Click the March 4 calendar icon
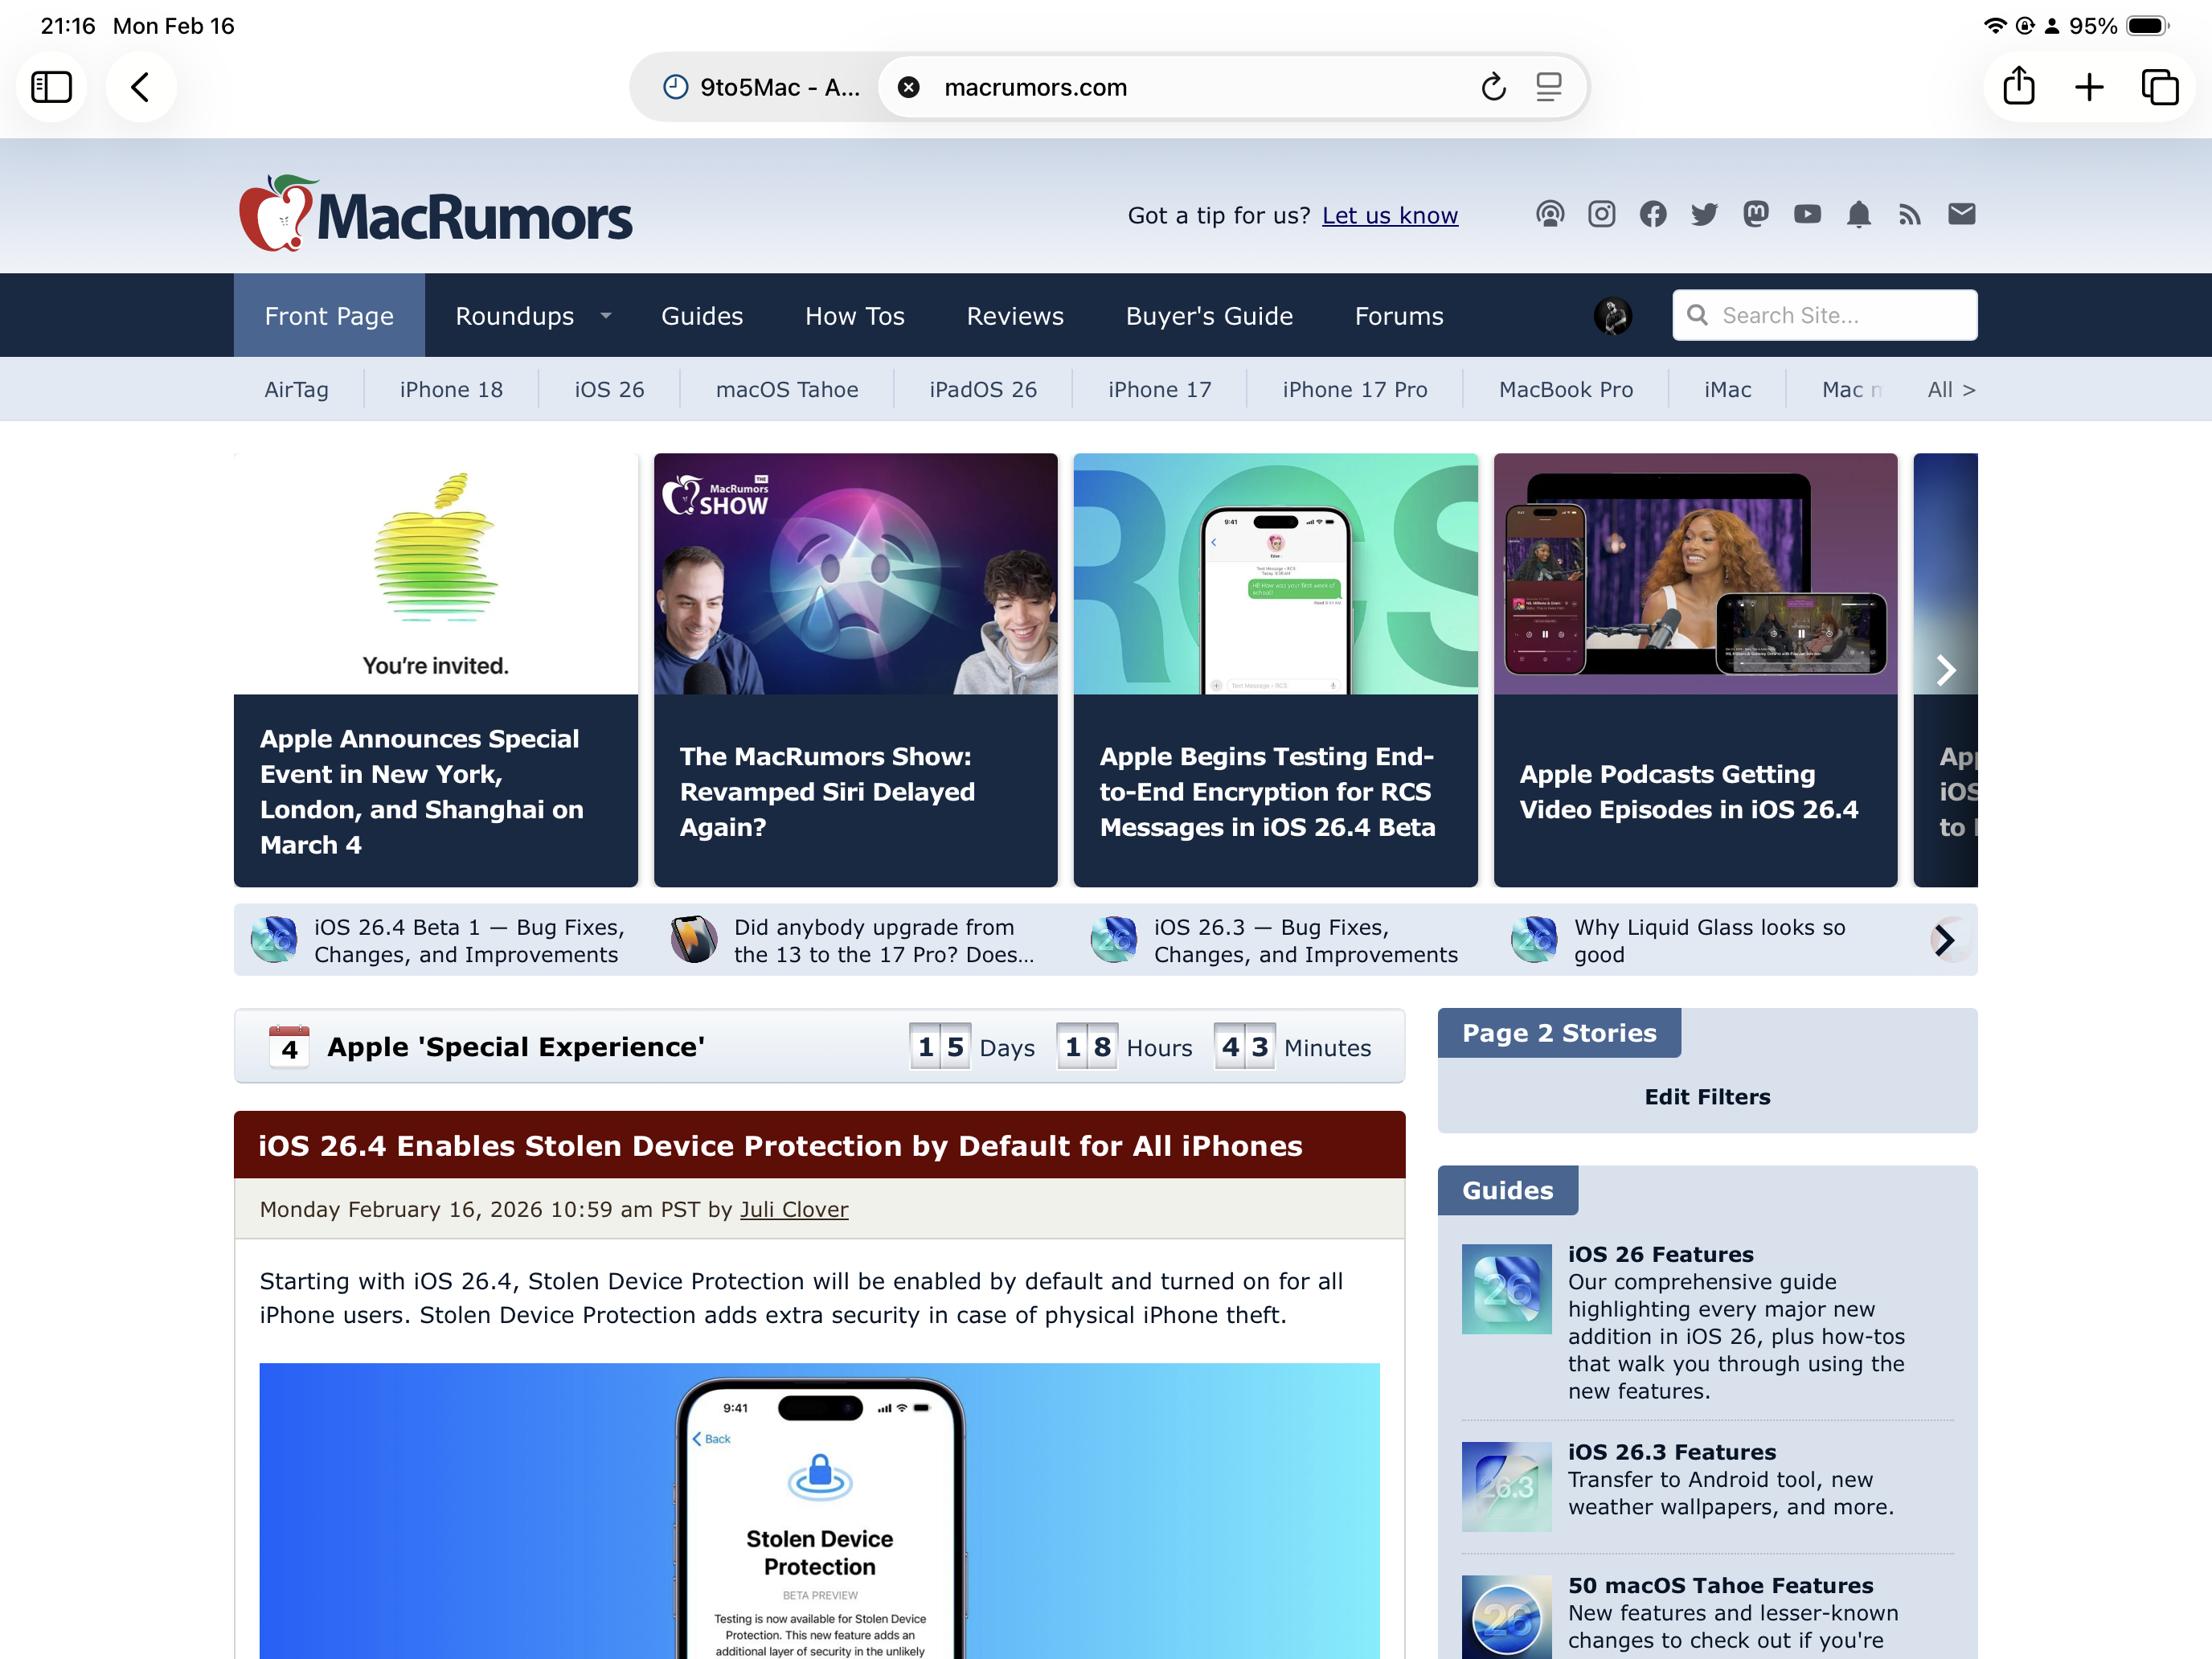Image resolution: width=2212 pixels, height=1659 pixels. tap(289, 1046)
